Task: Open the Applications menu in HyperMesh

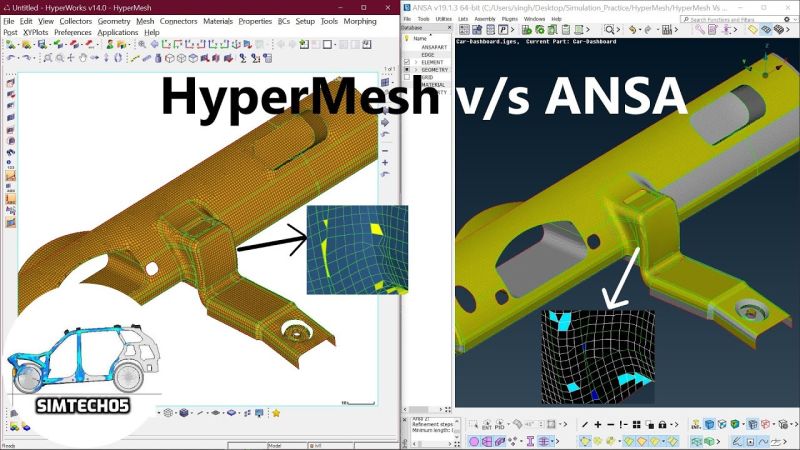Action: (118, 32)
